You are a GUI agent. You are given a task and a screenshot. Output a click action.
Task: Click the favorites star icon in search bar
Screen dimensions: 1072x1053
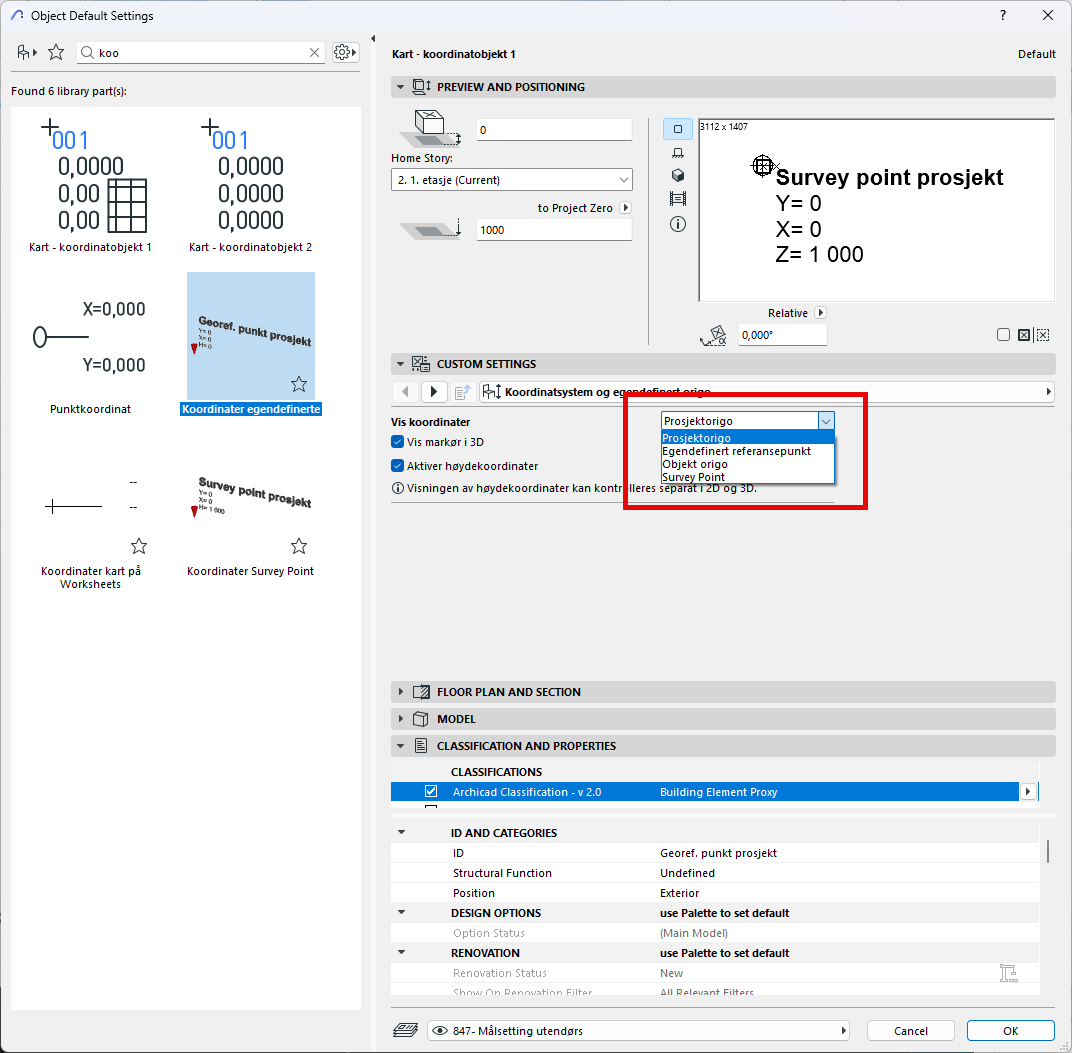point(56,52)
